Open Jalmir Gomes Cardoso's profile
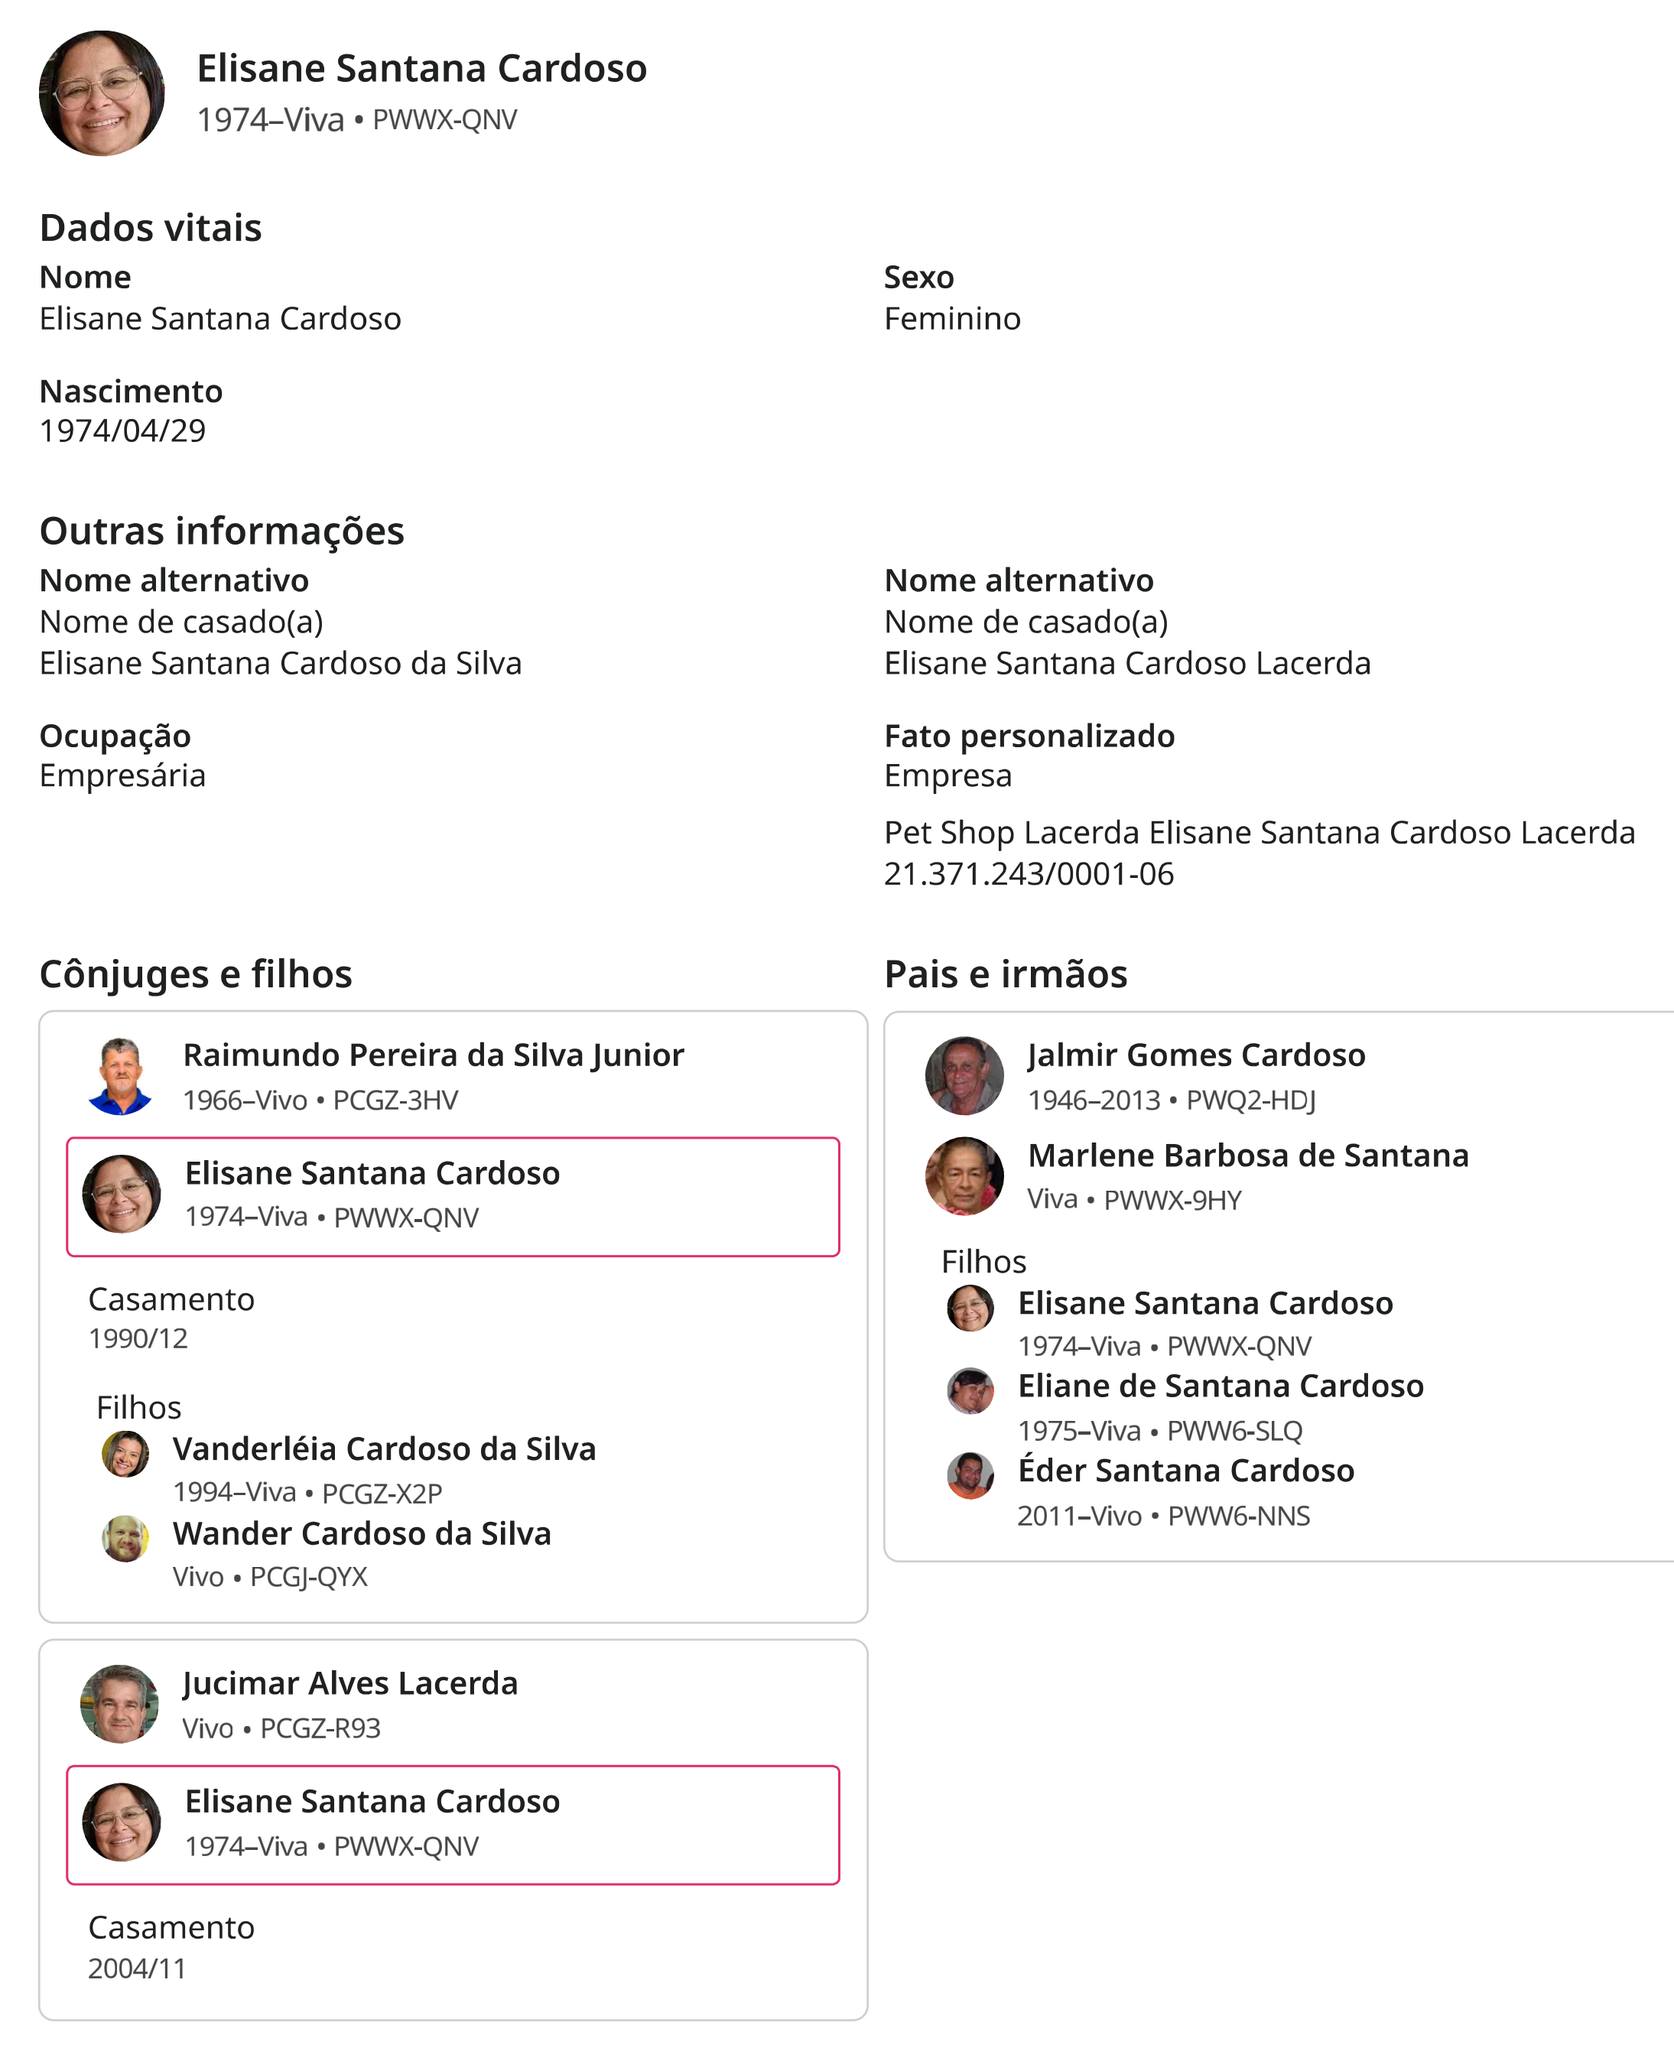 [x=1196, y=1055]
